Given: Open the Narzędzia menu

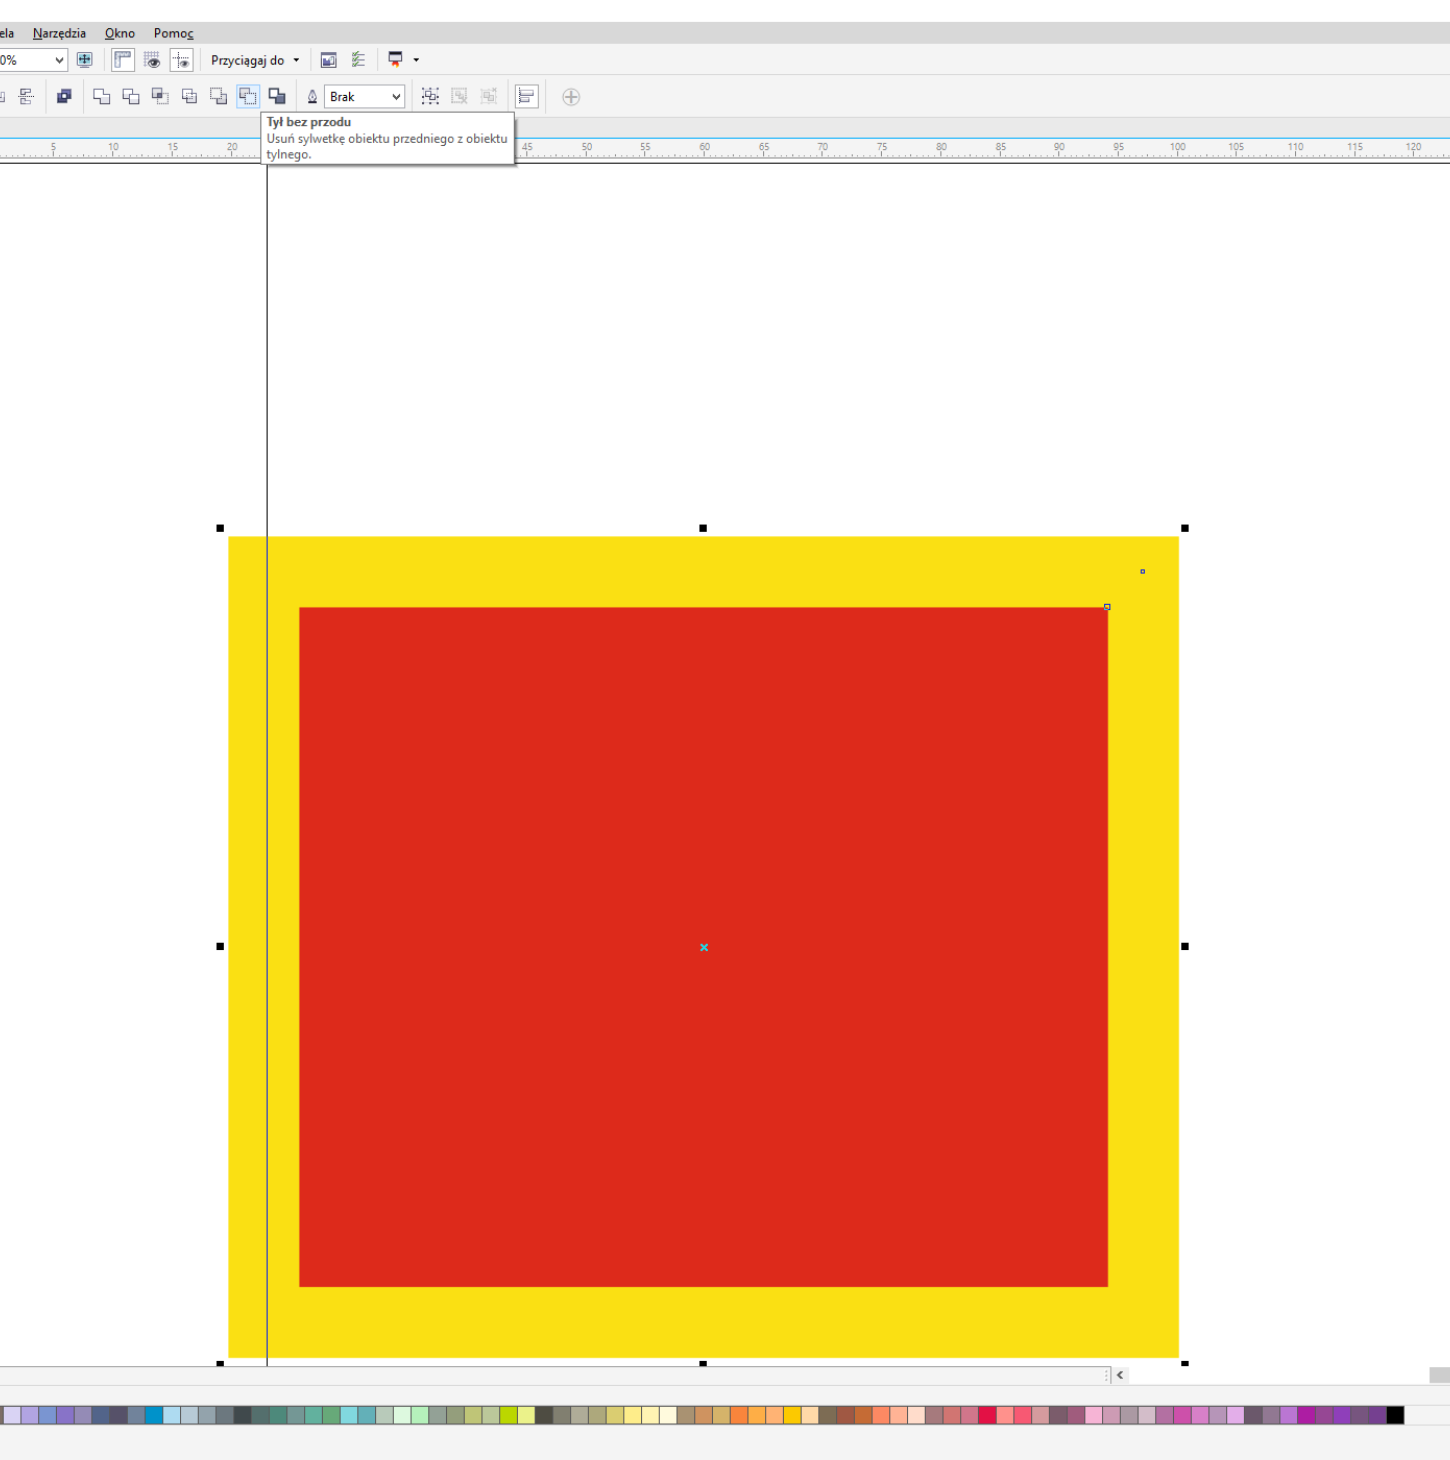Looking at the screenshot, I should point(59,33).
